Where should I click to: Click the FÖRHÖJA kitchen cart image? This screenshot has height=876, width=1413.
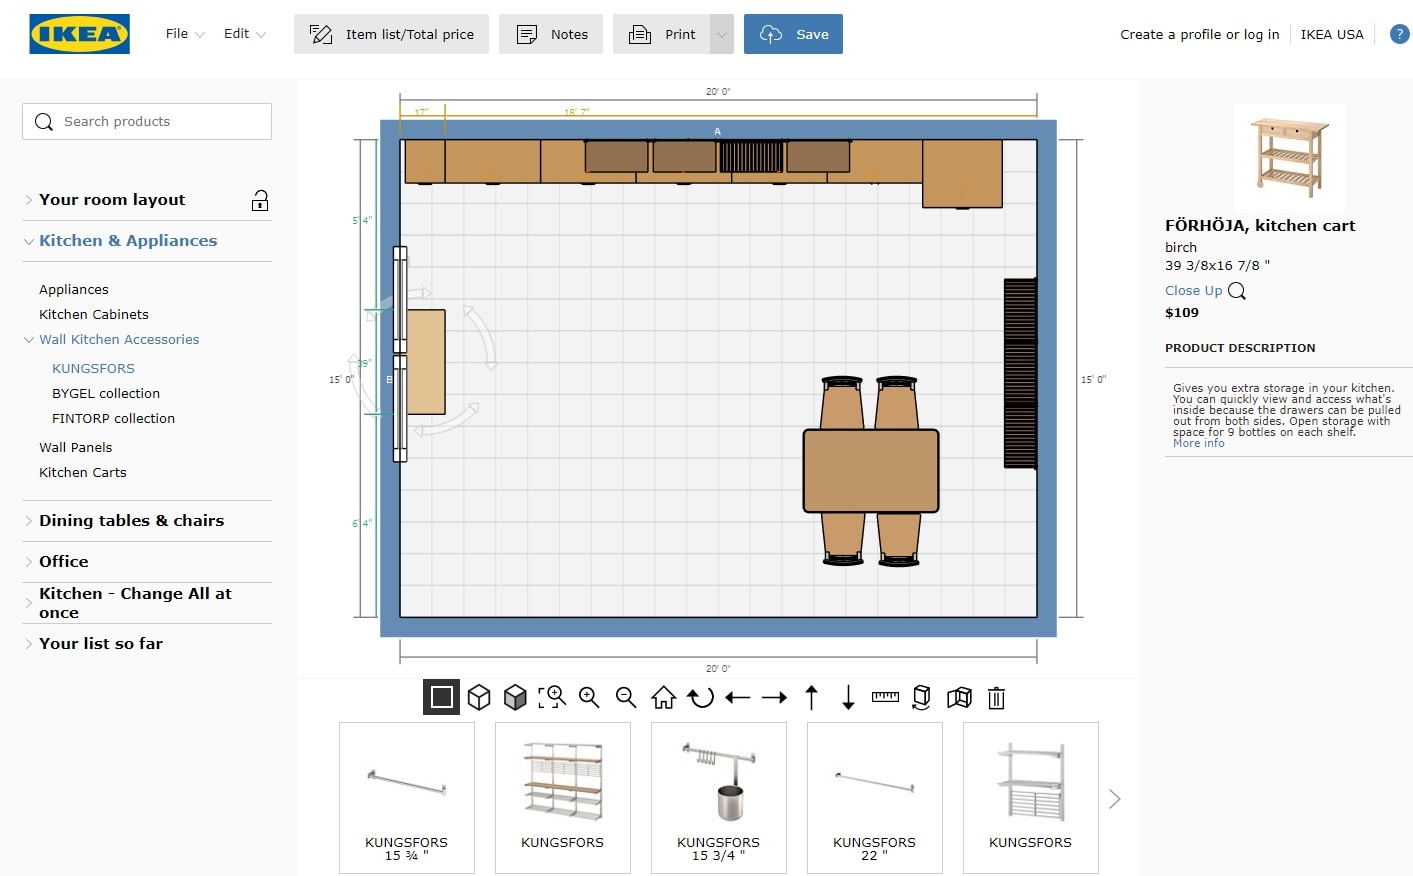pos(1289,156)
